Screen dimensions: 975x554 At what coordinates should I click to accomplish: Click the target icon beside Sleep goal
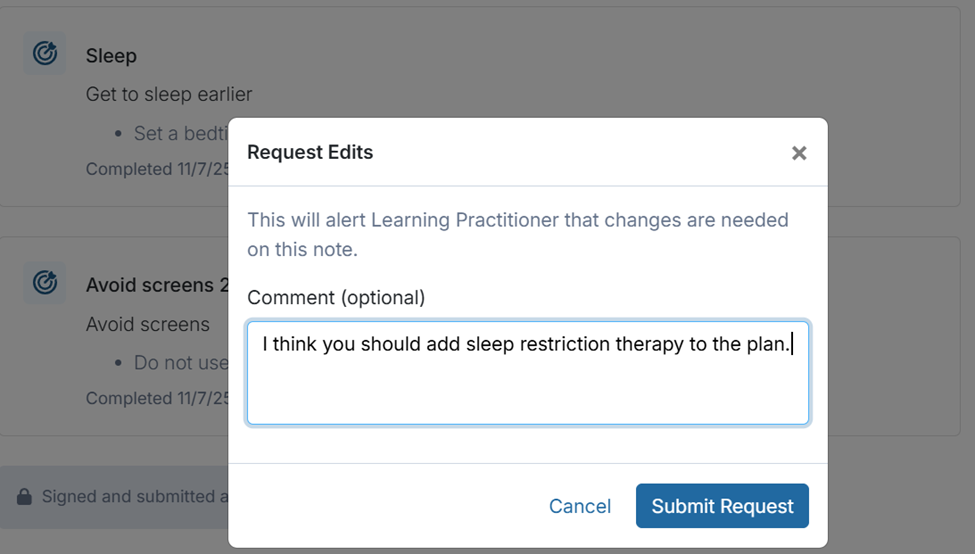(44, 53)
